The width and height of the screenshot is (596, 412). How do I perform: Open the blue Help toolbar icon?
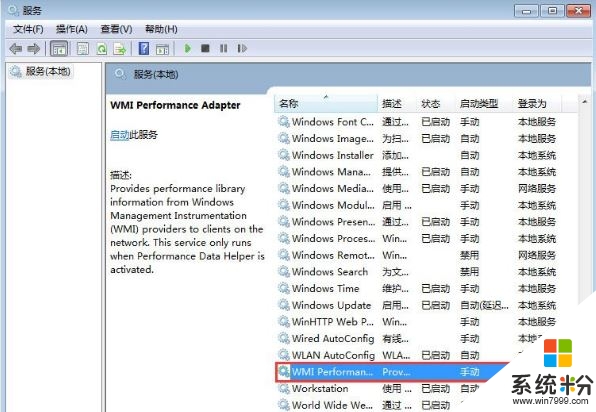click(x=144, y=48)
